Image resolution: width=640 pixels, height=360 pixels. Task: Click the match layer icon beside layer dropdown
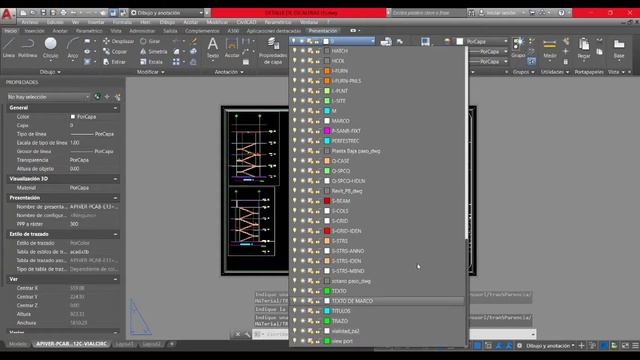(x=400, y=41)
